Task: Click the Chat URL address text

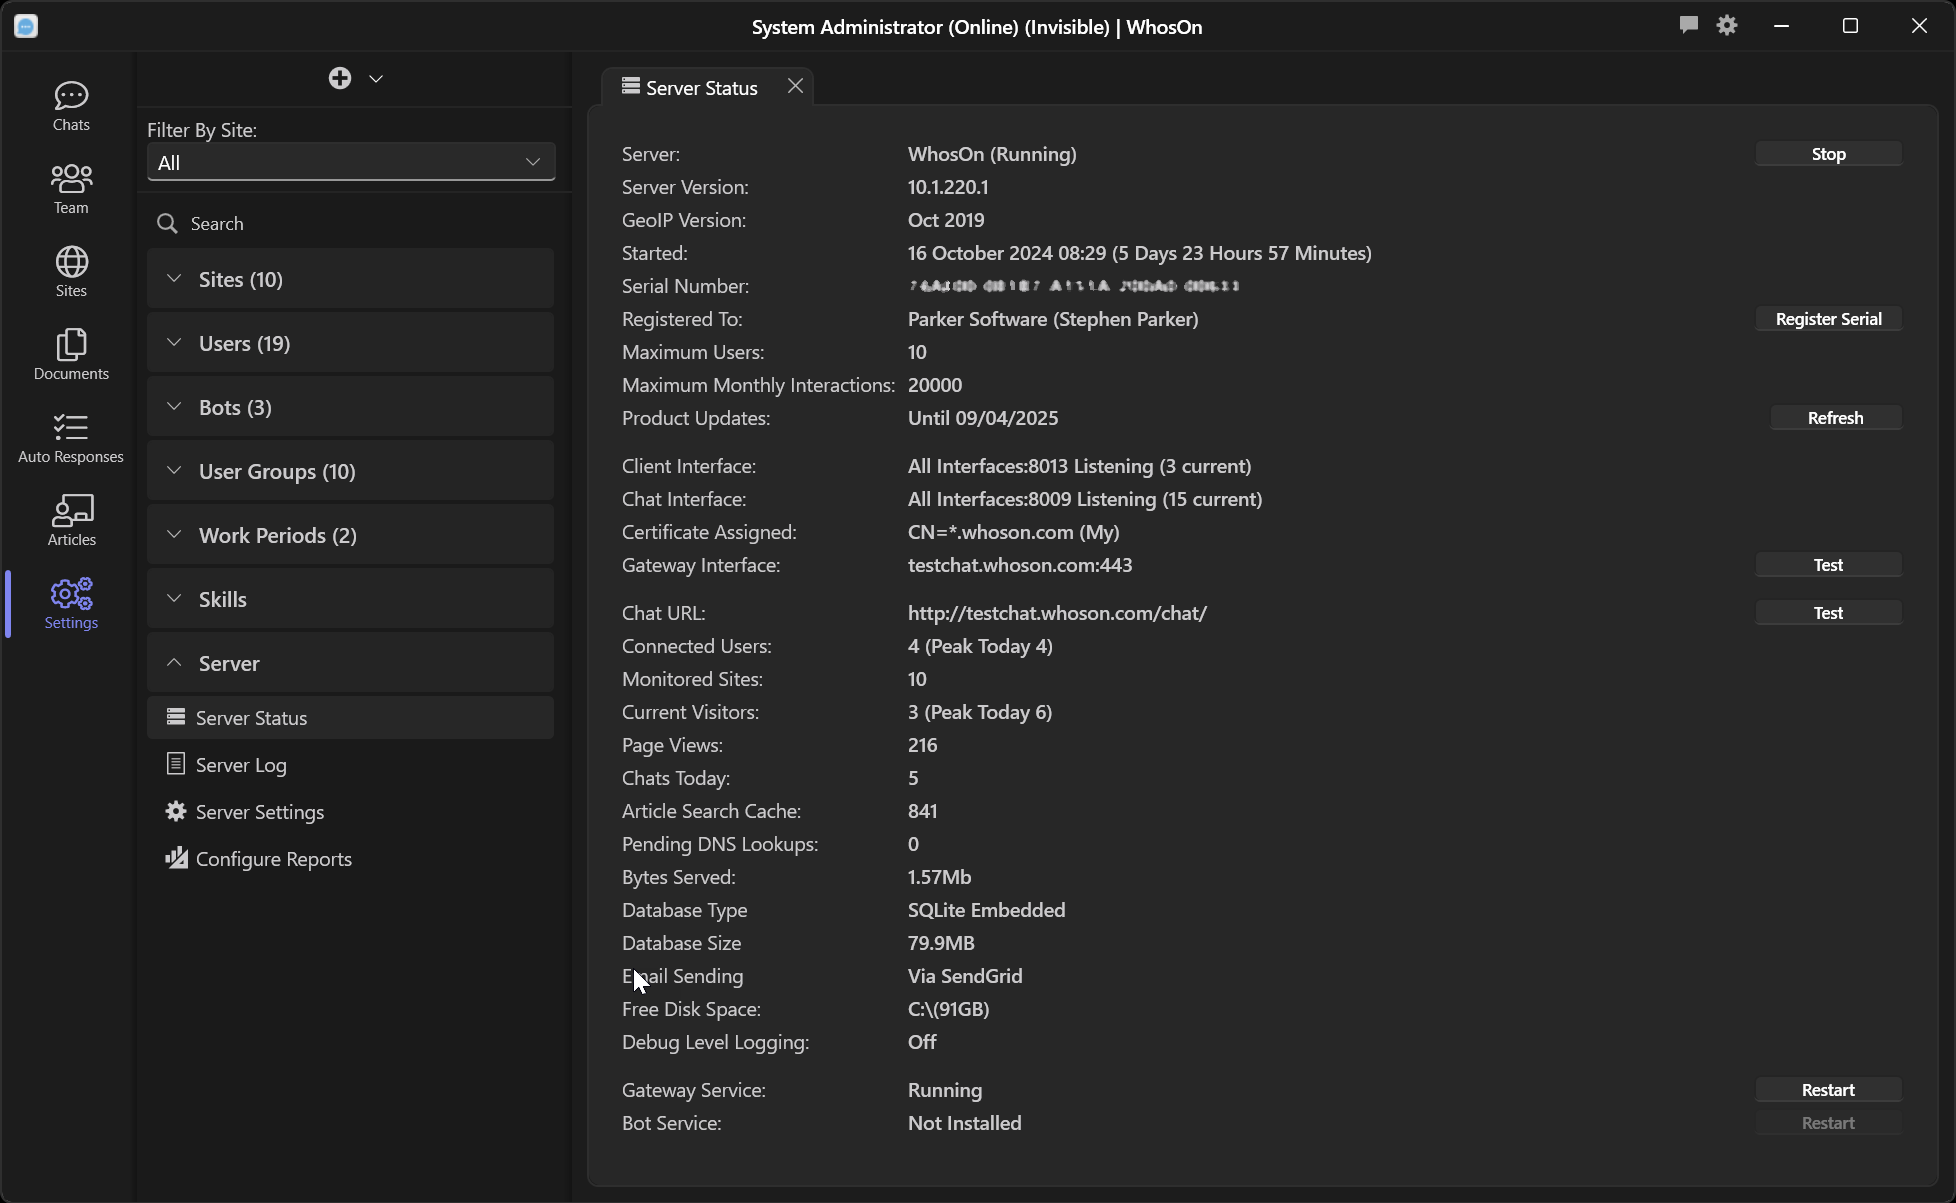Action: [1057, 613]
